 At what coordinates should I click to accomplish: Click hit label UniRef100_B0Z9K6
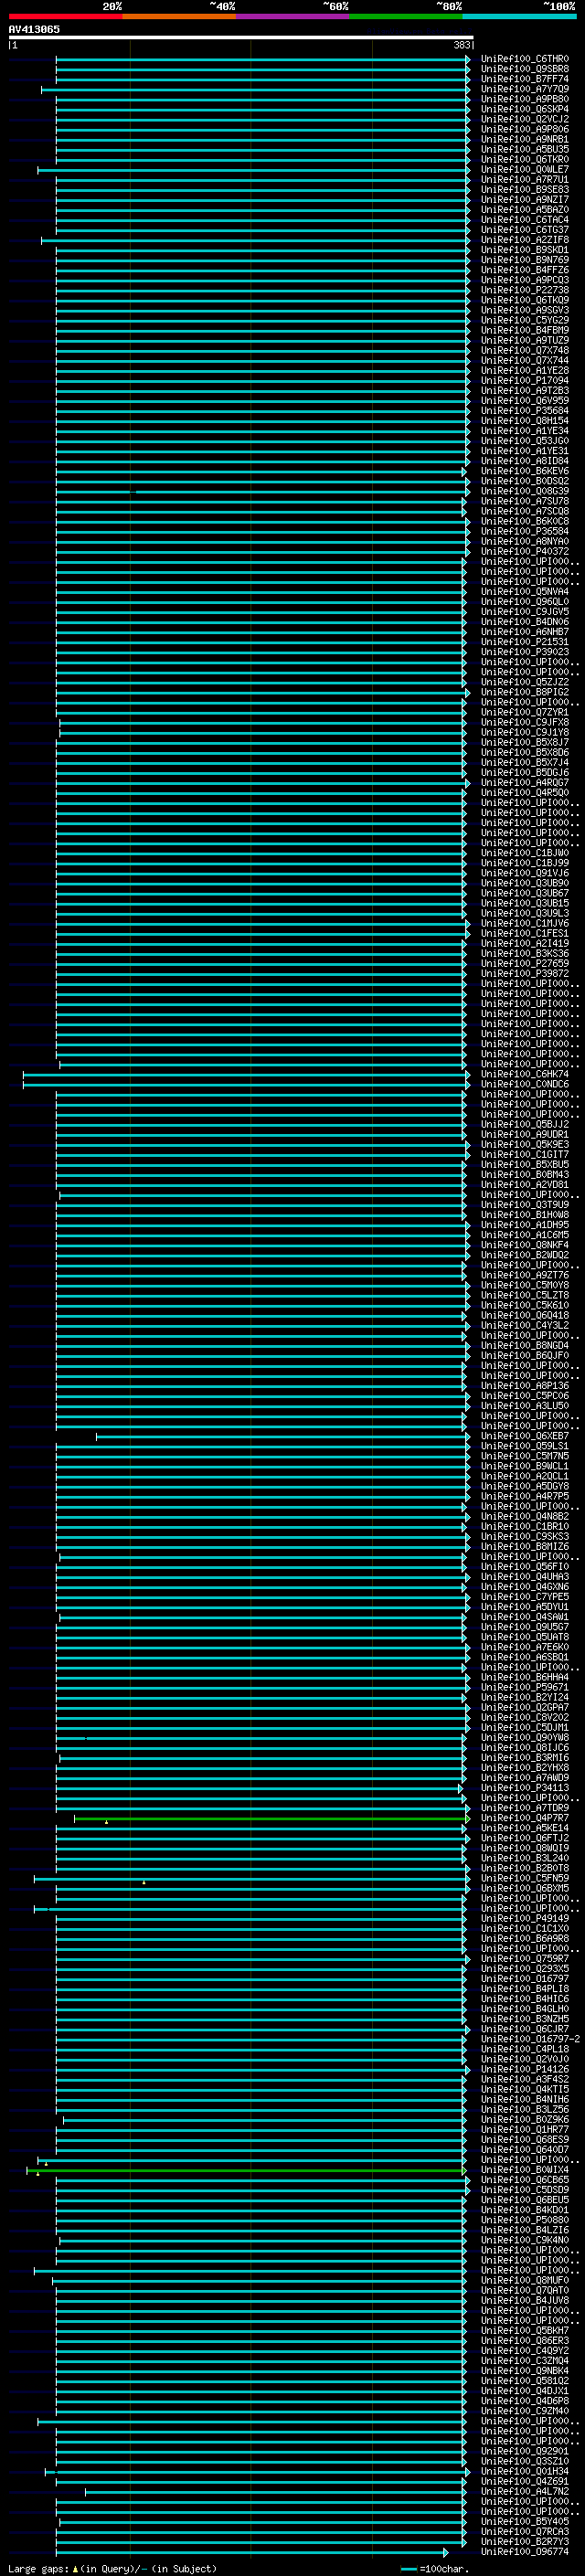coord(525,2119)
